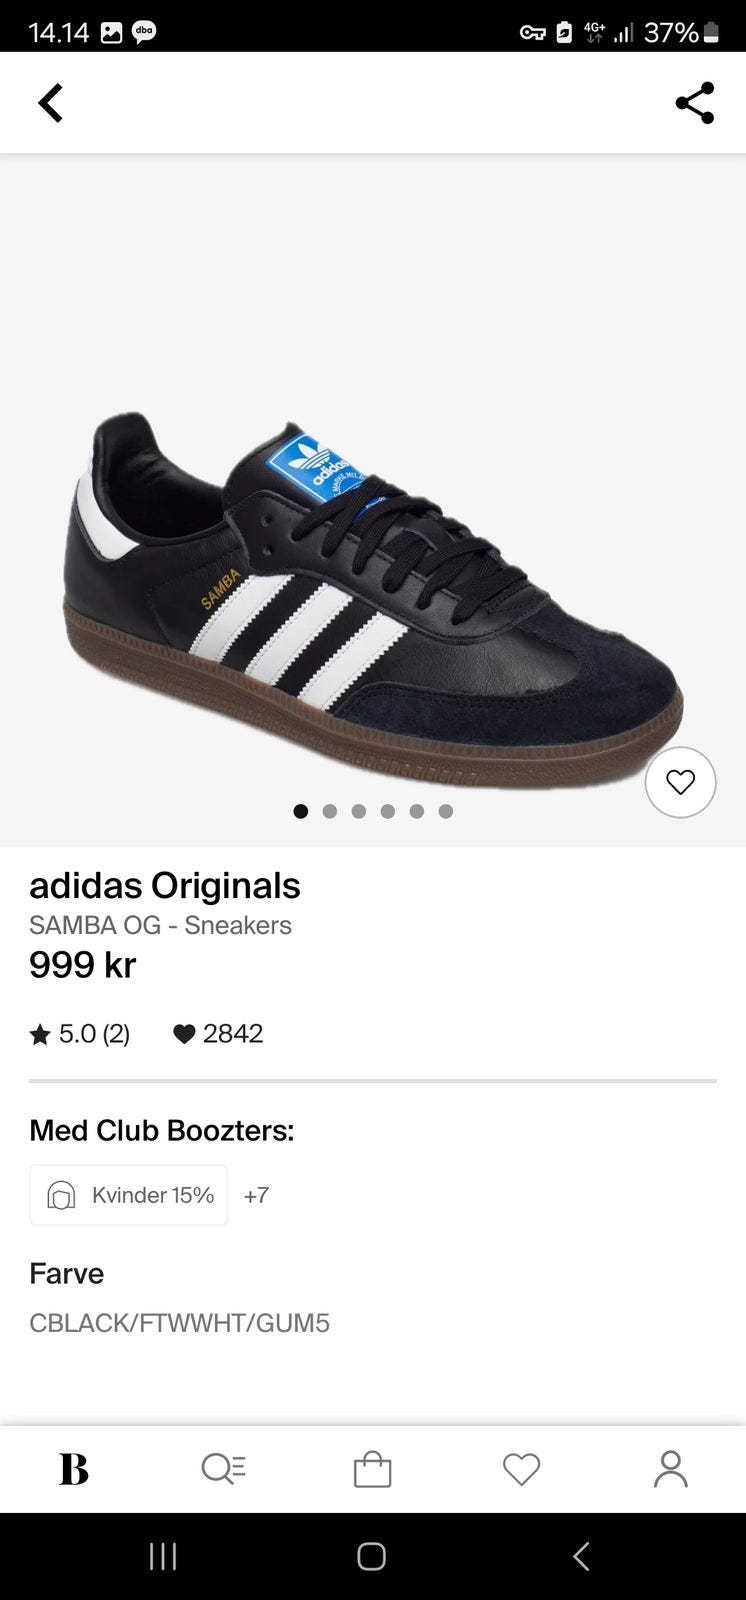Jump to last product image dot

coord(446,811)
